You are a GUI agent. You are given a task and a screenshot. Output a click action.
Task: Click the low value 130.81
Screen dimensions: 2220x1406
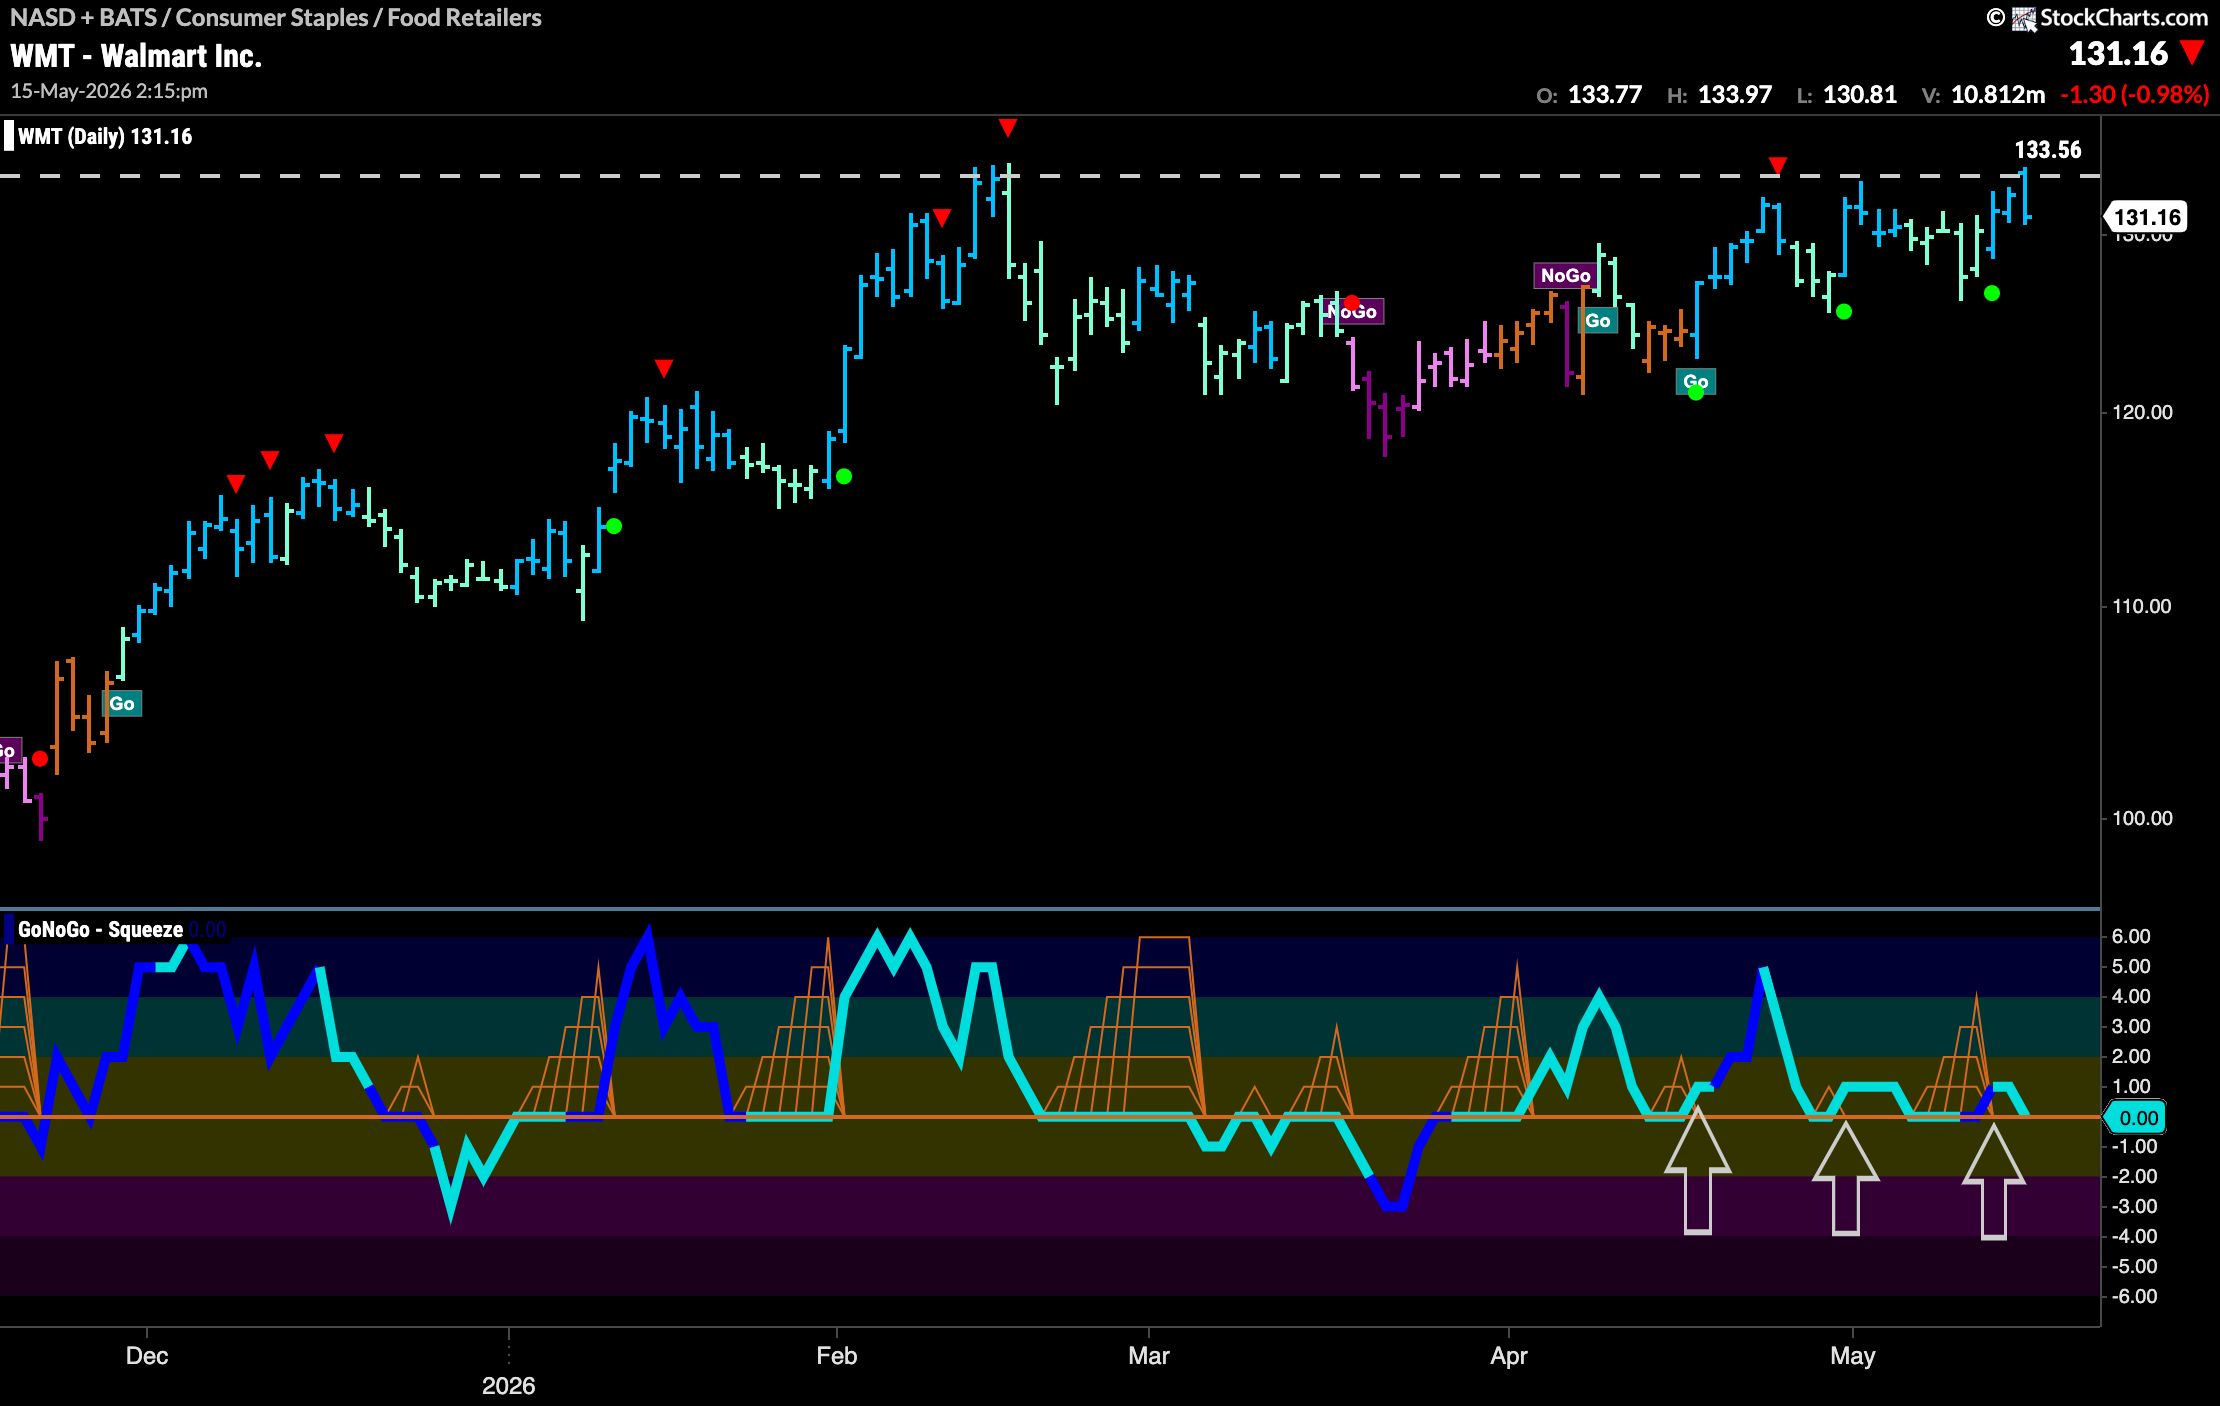(x=1859, y=95)
